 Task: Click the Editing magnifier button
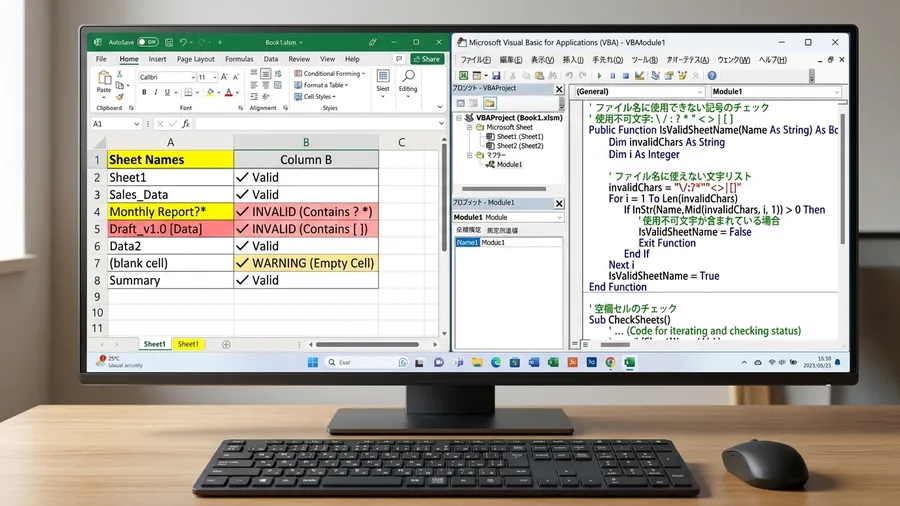click(x=408, y=81)
